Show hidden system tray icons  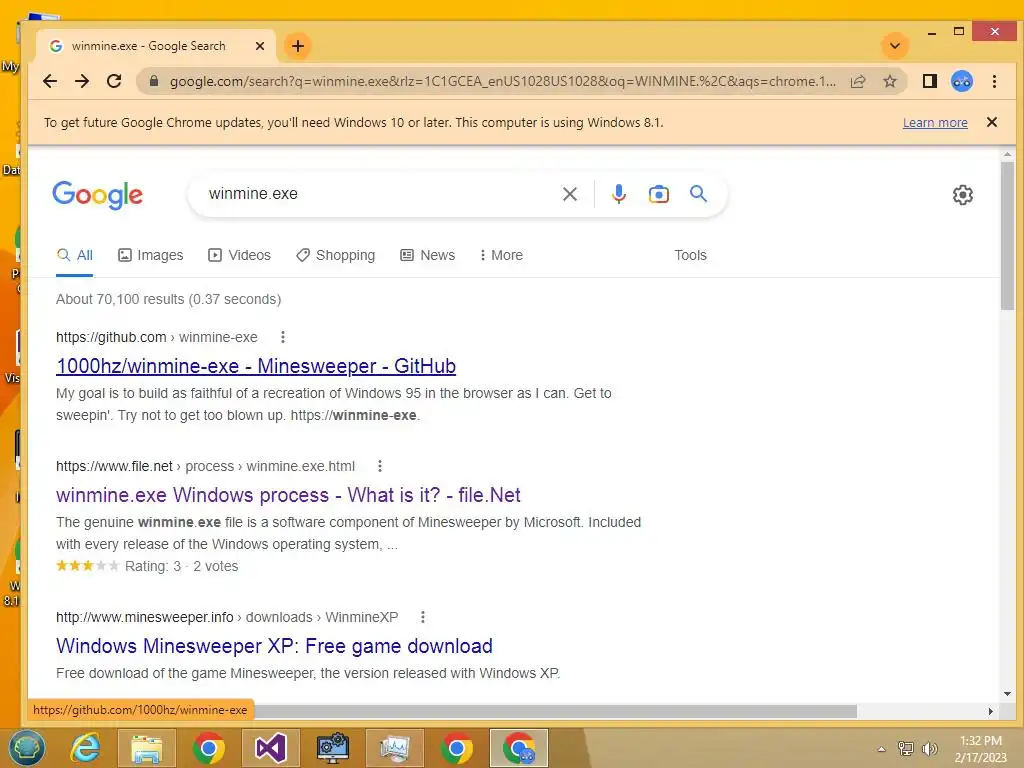(881, 749)
